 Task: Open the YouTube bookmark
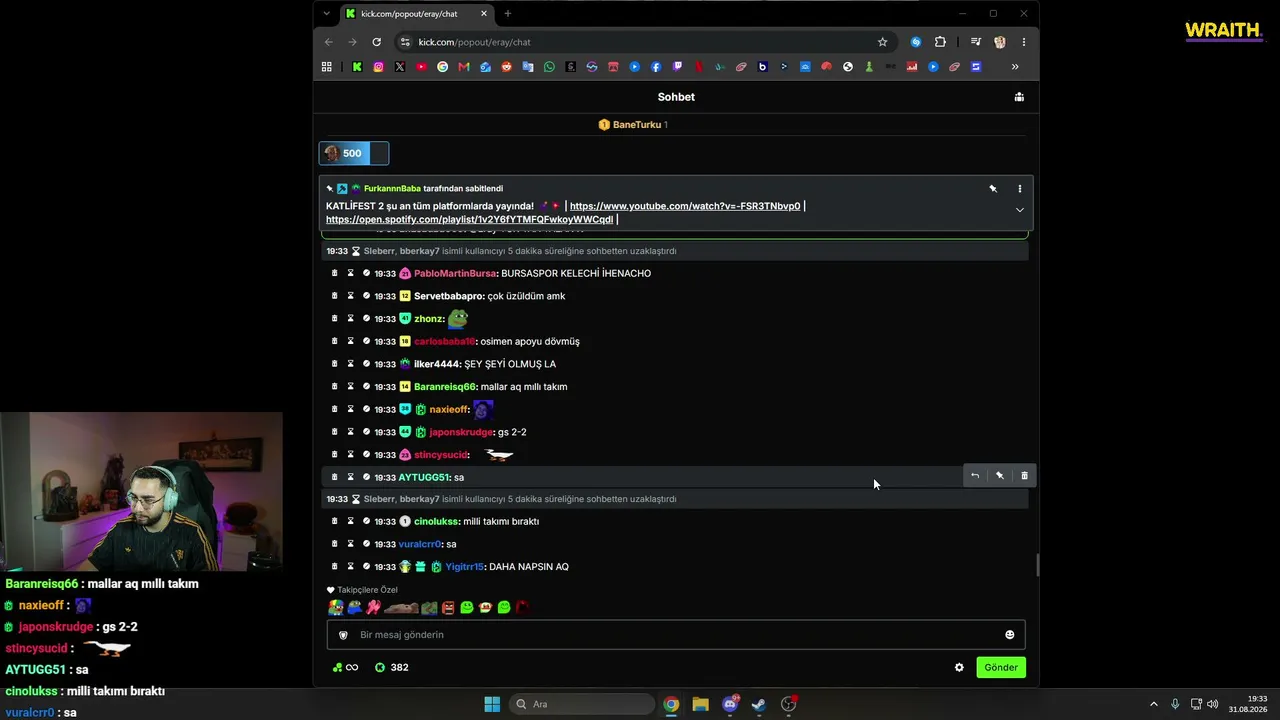(421, 67)
